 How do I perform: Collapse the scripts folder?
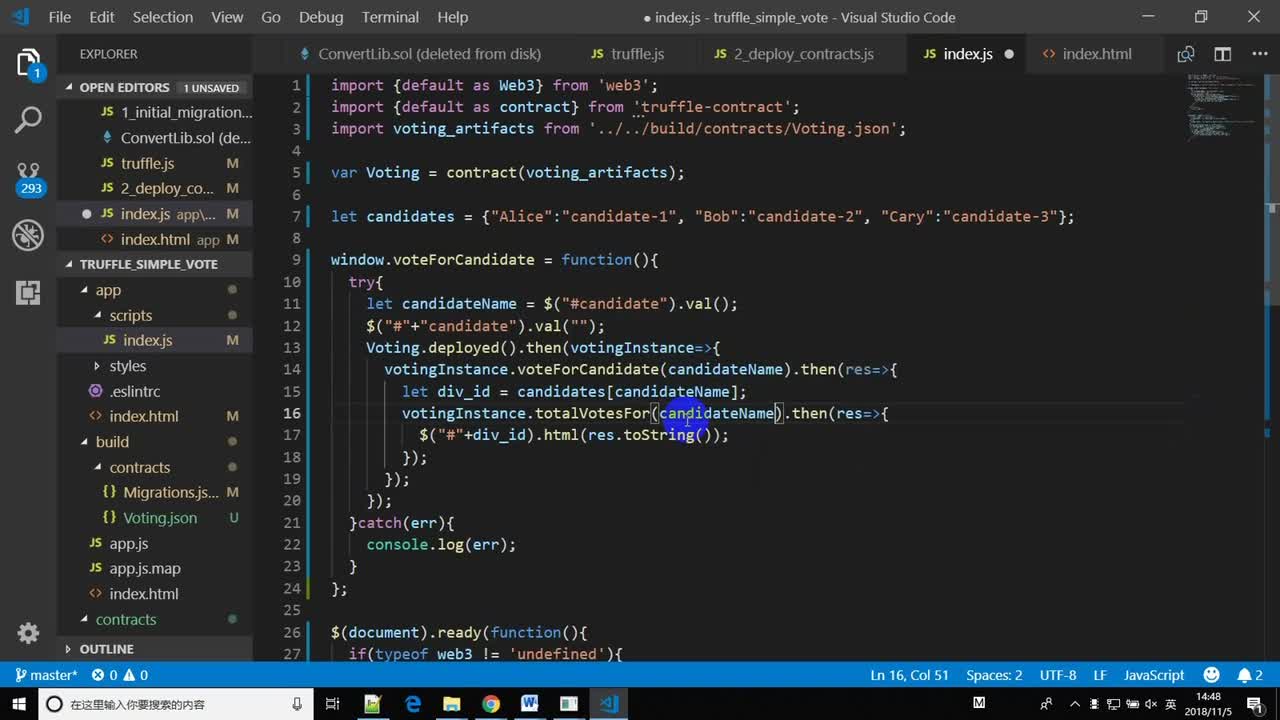(130, 315)
